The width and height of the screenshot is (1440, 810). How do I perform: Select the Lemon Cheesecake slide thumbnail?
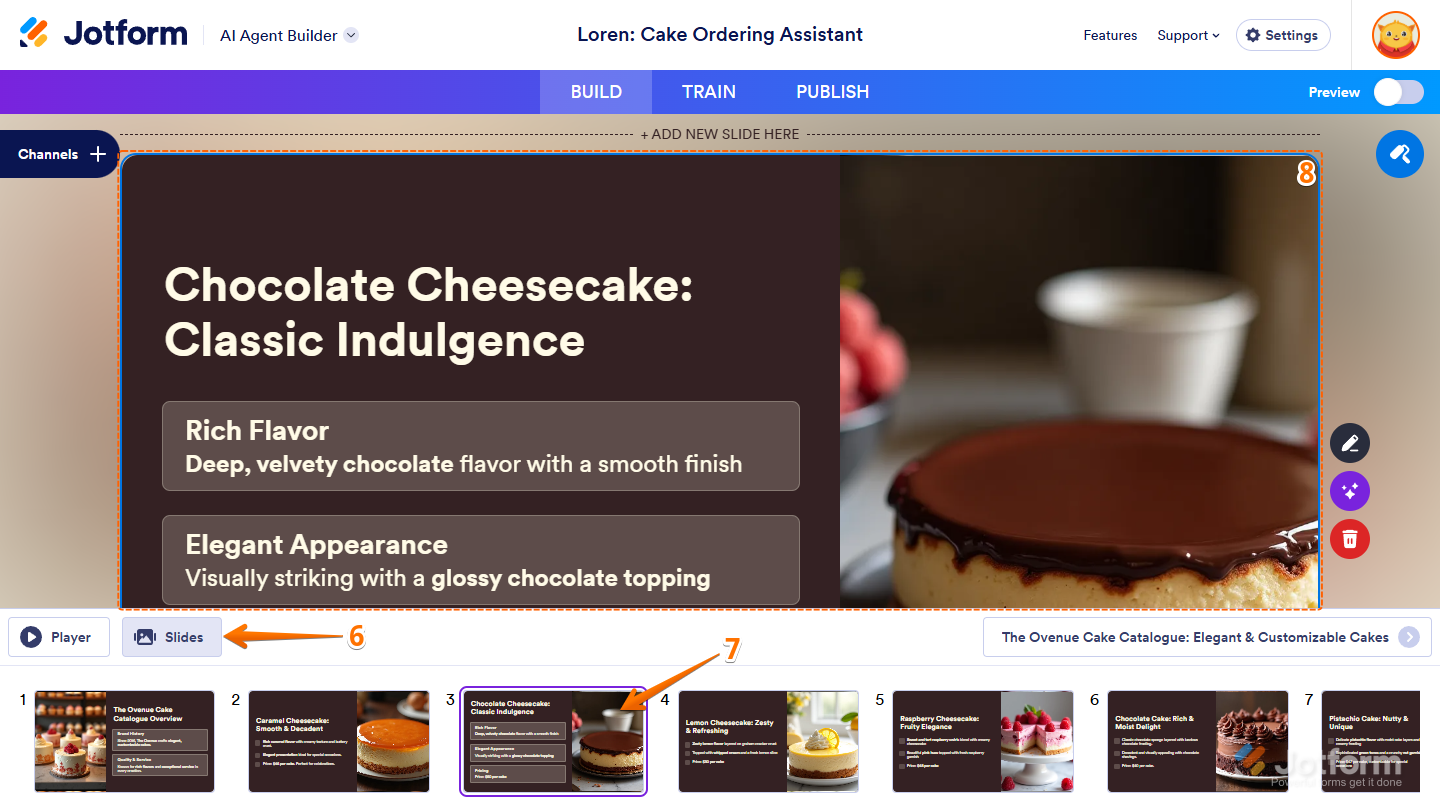pos(768,741)
